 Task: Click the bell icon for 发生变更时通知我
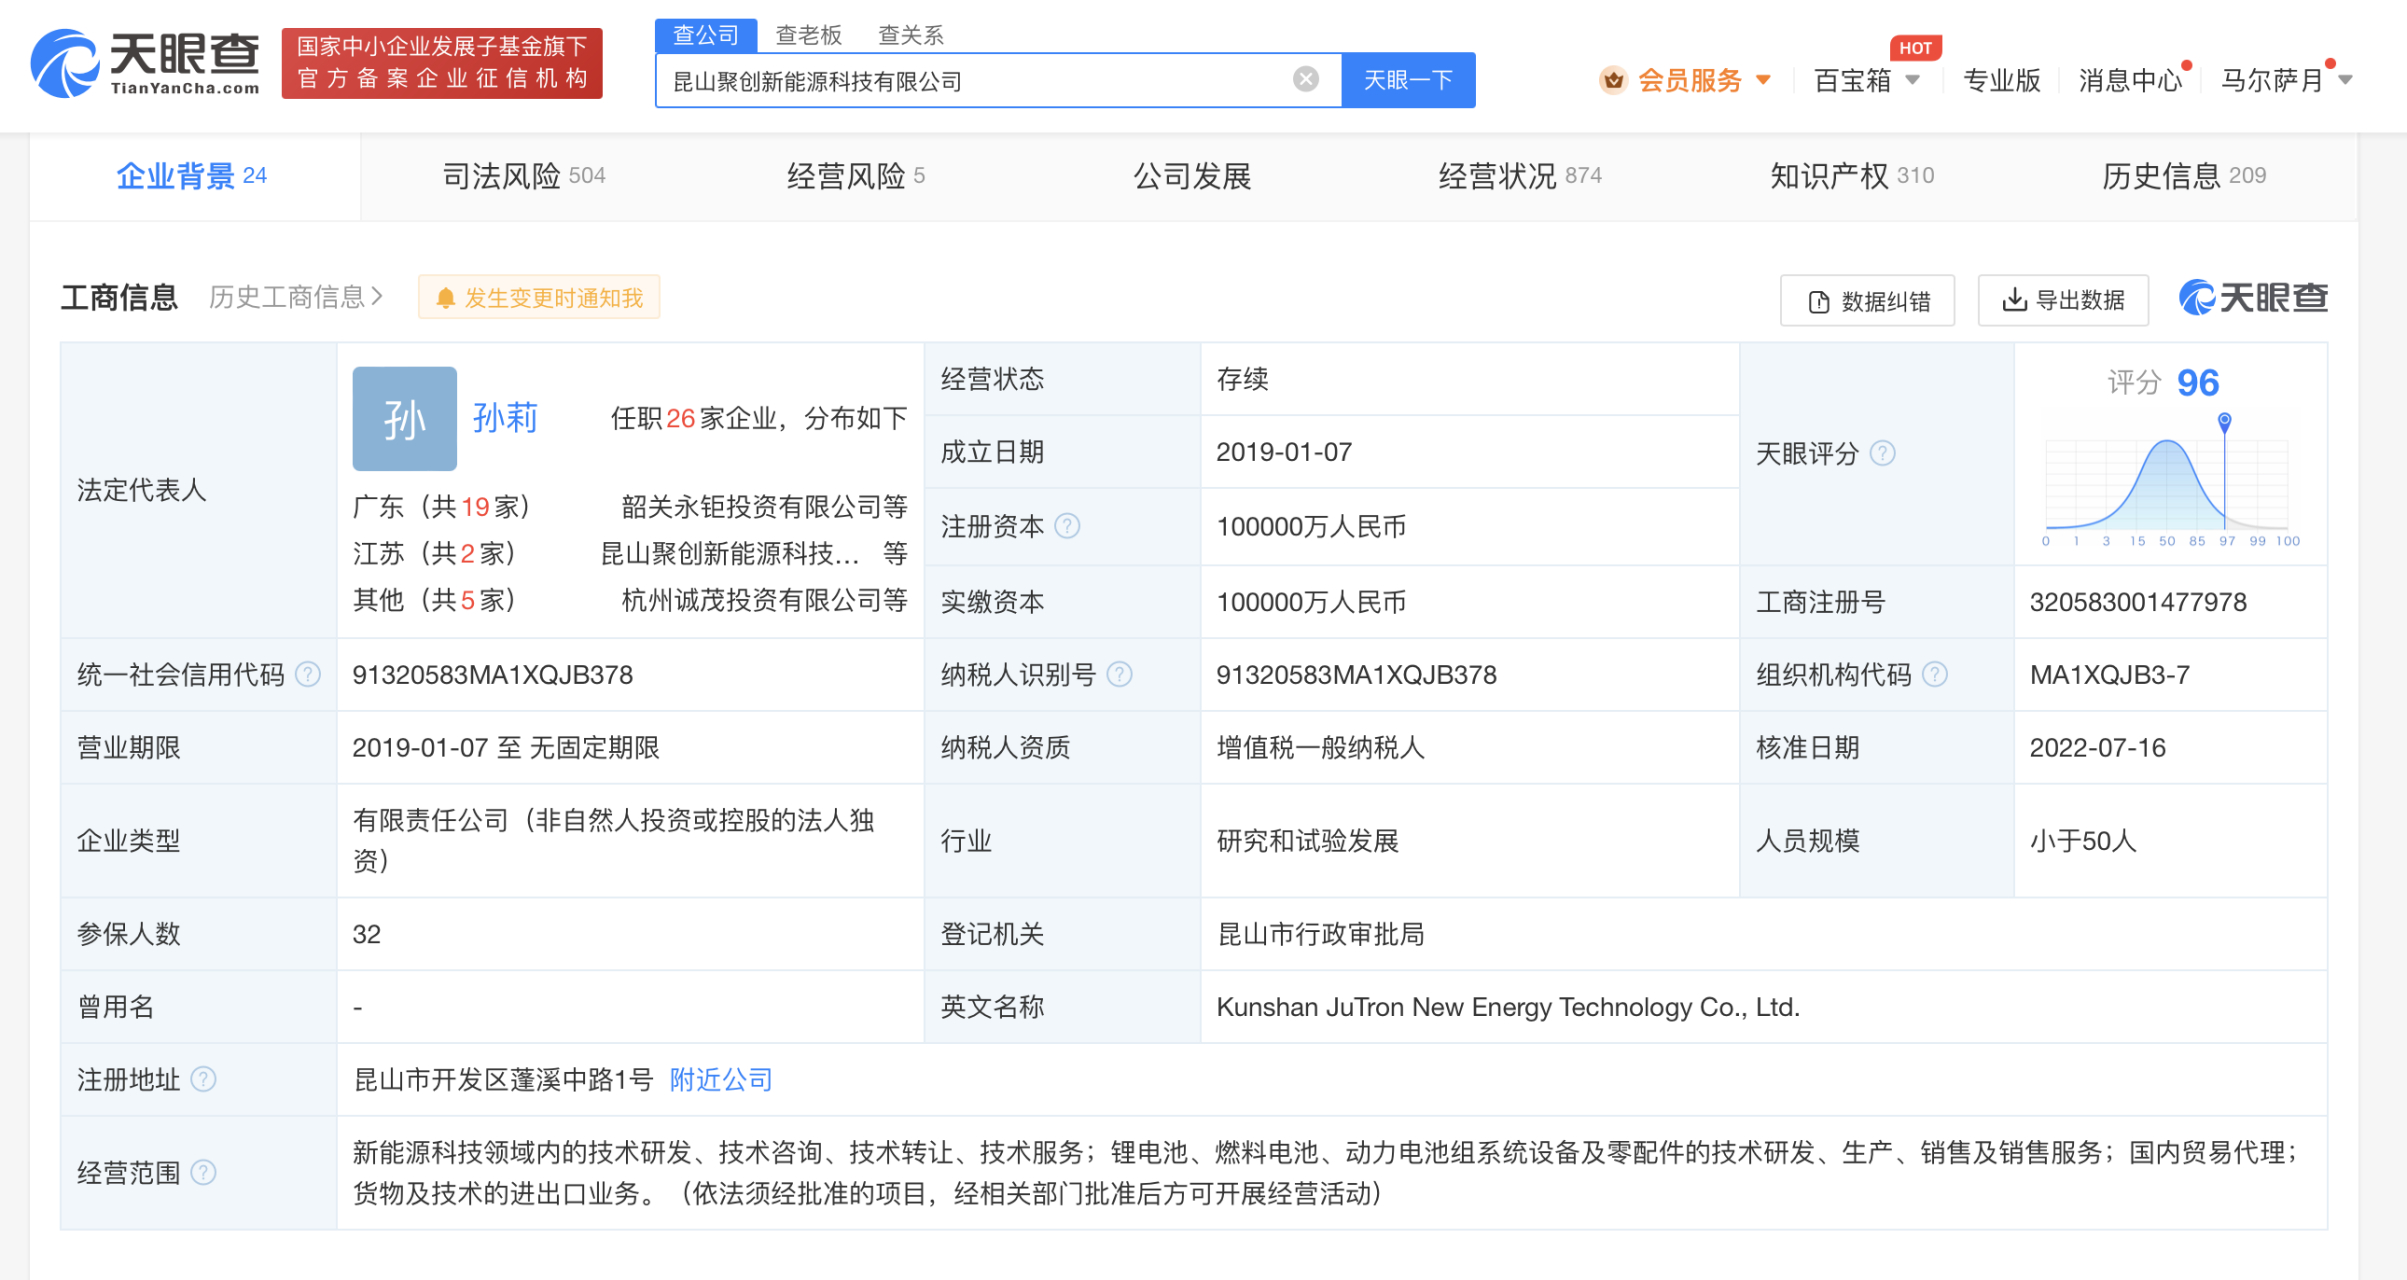pyautogui.click(x=447, y=297)
